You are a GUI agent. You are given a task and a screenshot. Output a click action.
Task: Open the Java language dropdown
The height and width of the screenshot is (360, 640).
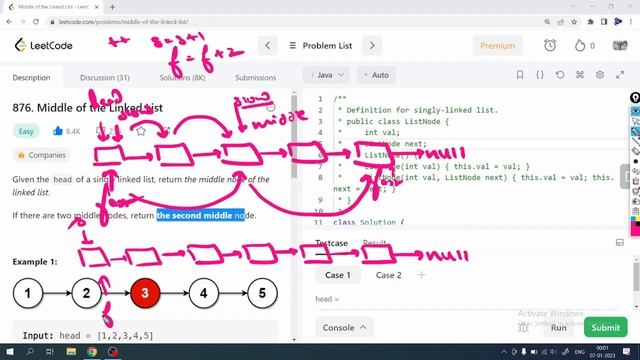pyautogui.click(x=326, y=75)
